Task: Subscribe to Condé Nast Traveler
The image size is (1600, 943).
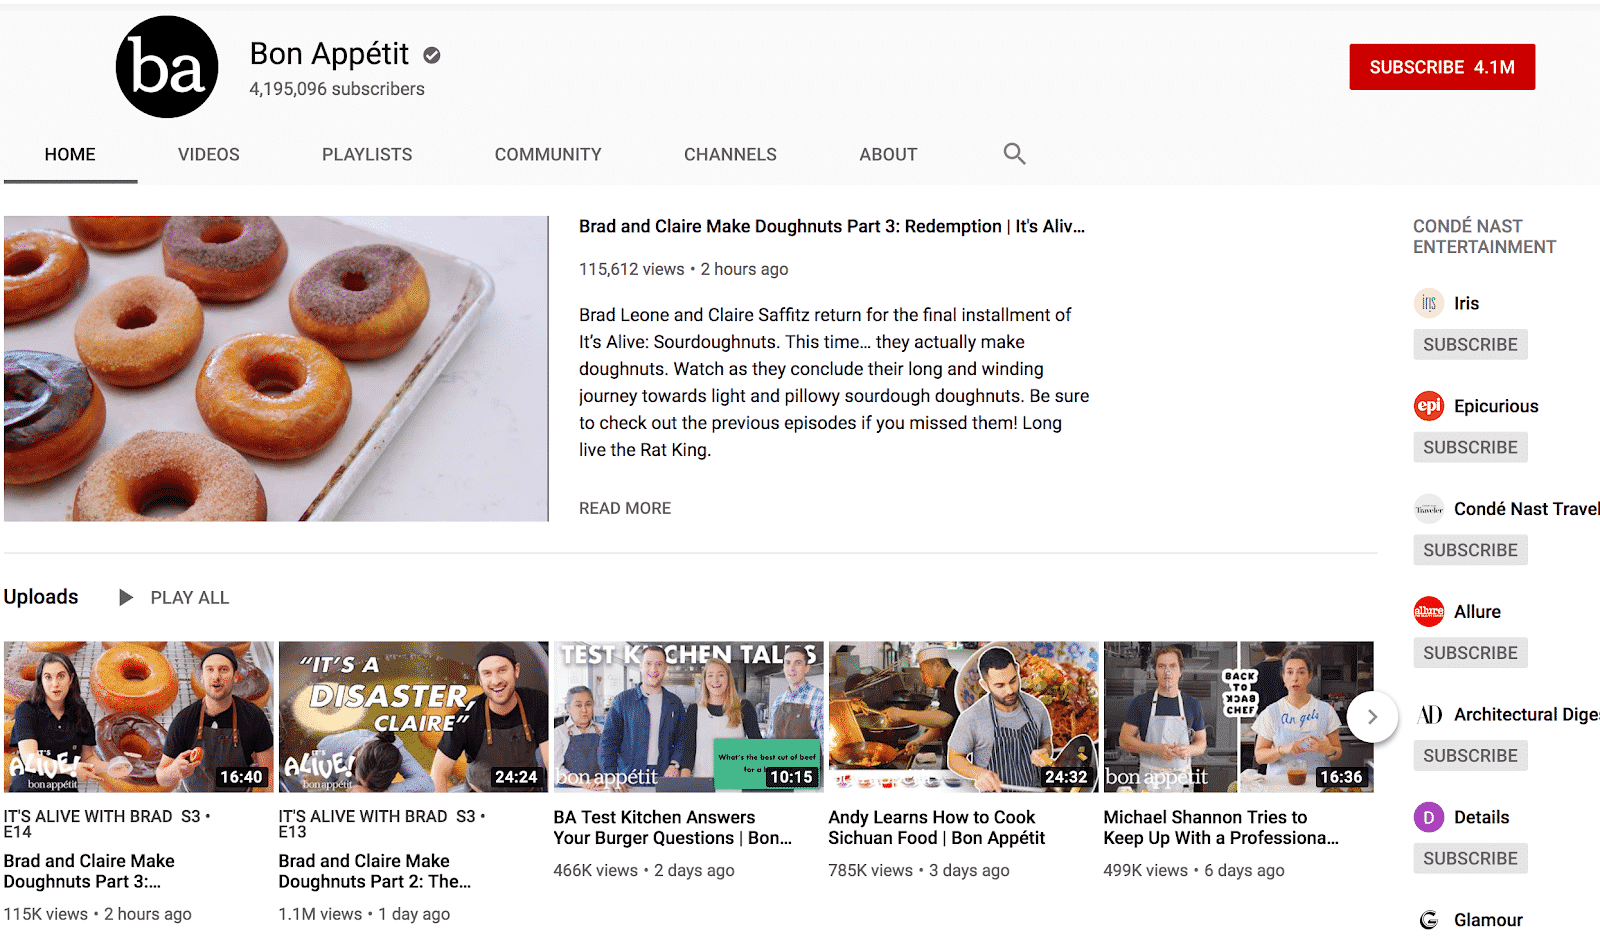Action: click(1470, 550)
